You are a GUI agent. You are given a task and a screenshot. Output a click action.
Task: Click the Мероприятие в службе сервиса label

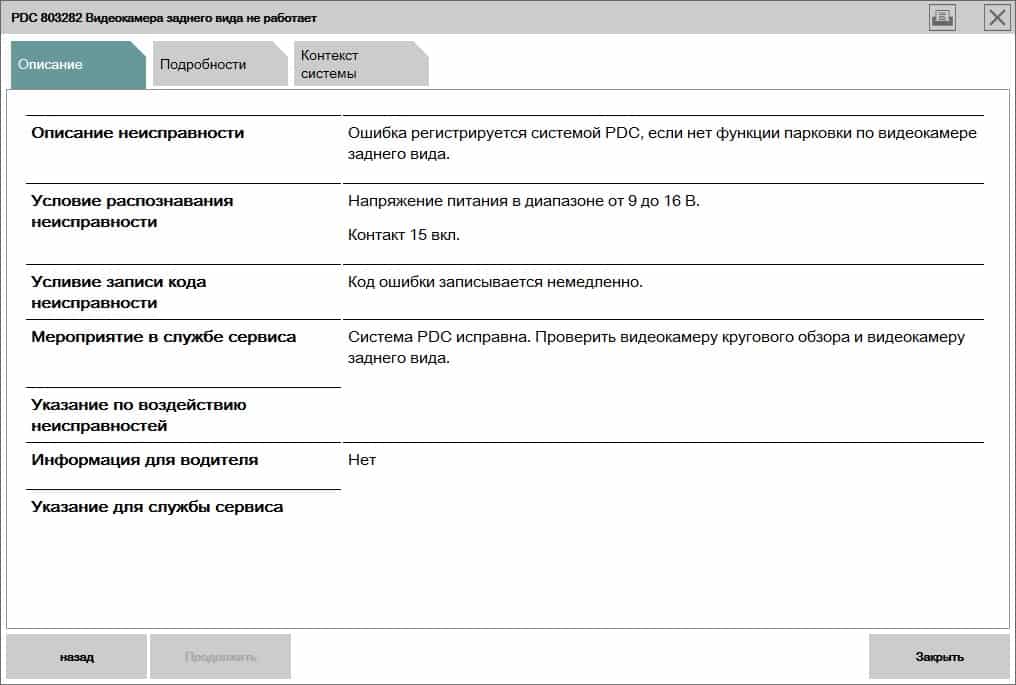point(164,337)
